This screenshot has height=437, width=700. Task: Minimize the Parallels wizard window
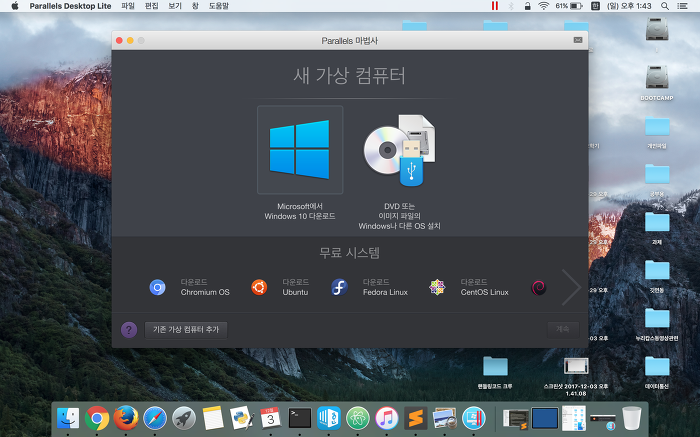coord(130,41)
